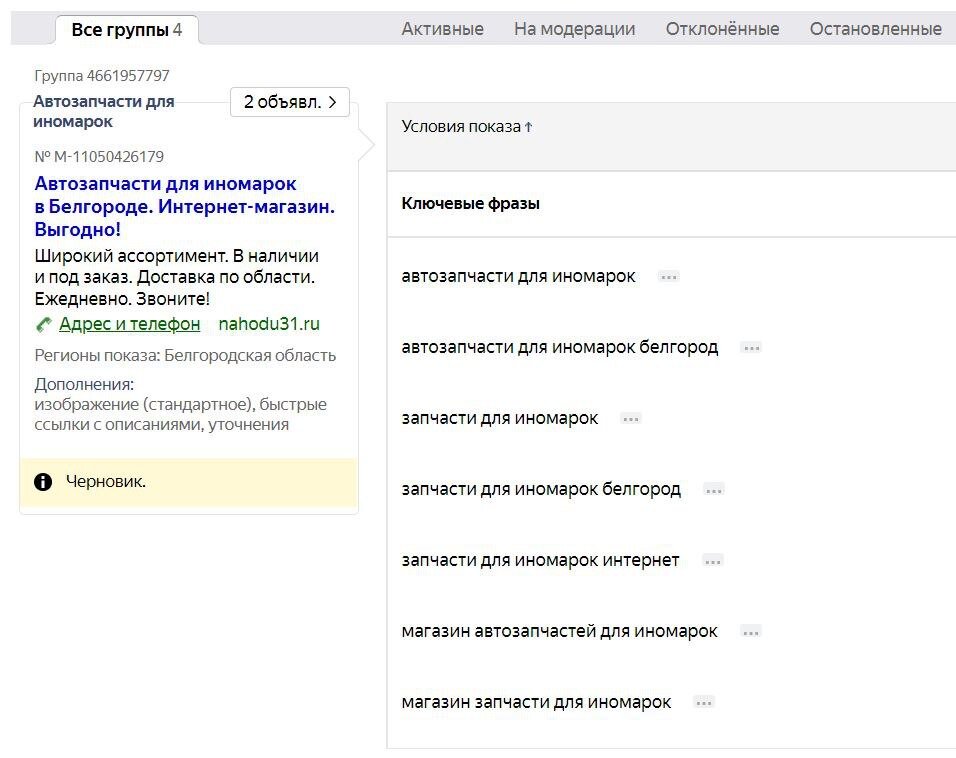Click the «Адрес и телефон» link
956x758 pixels.
point(128,323)
